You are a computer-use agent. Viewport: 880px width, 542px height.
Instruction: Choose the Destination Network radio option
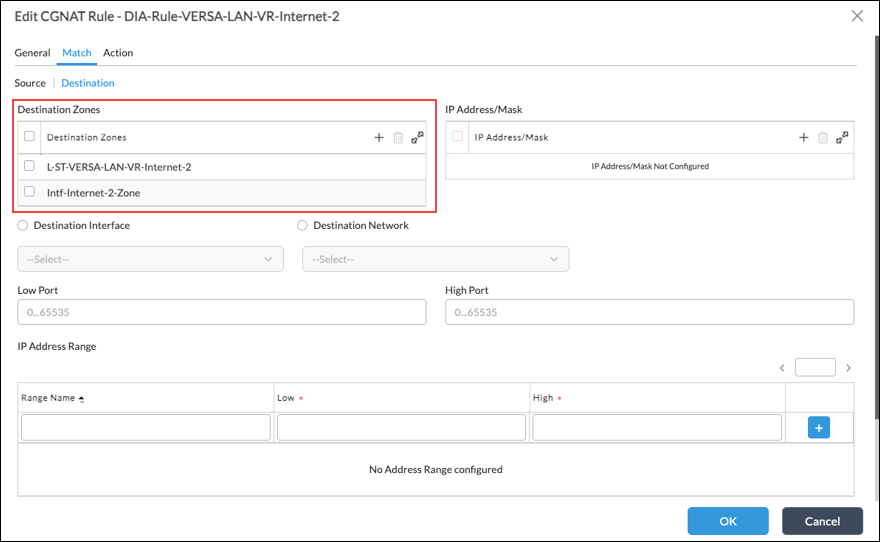pyautogui.click(x=302, y=226)
